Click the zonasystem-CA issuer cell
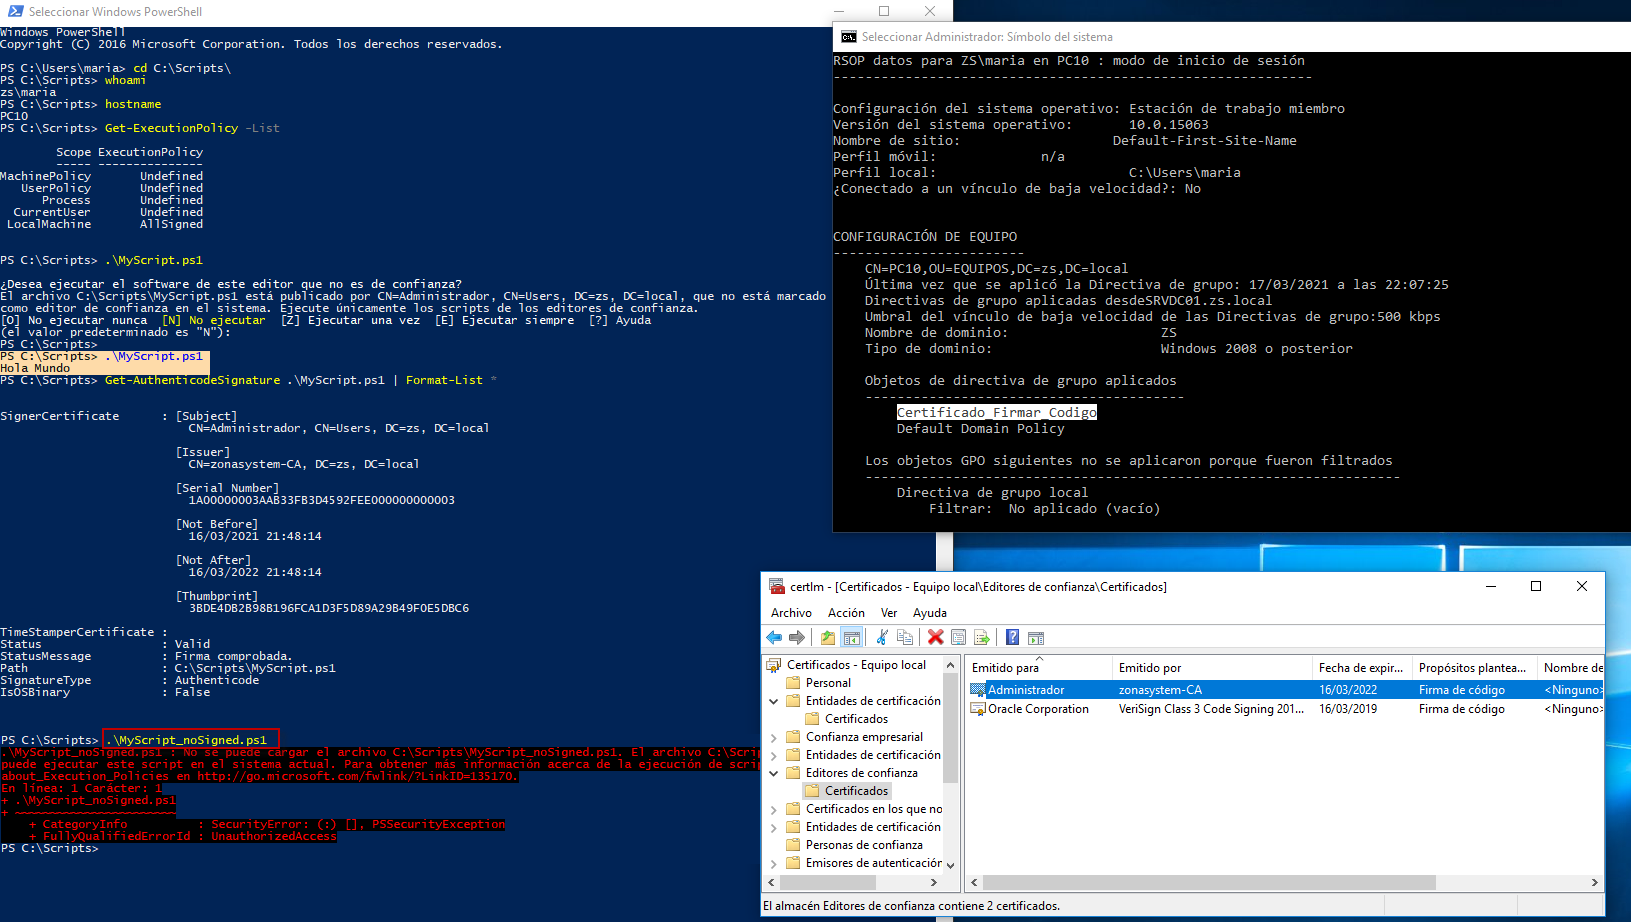This screenshot has width=1631, height=922. (1160, 690)
